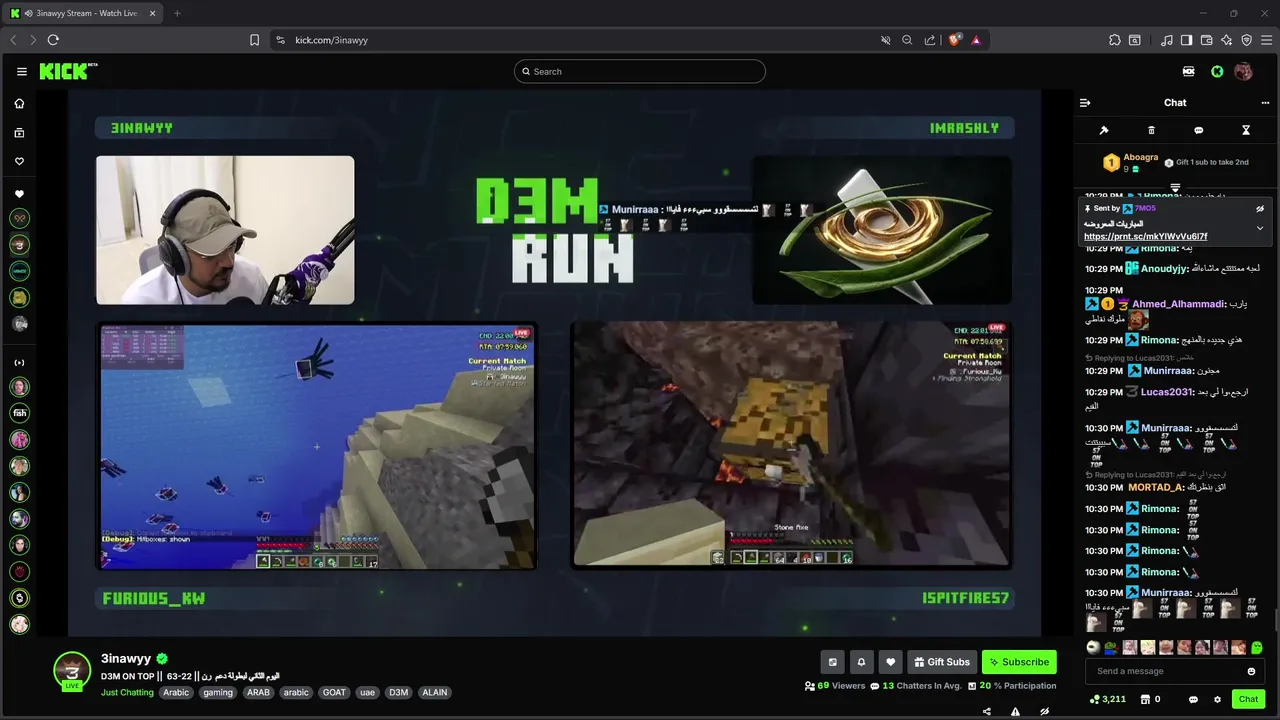Click the 3inawyy channel avatar
The image size is (1280, 720).
[x=72, y=671]
